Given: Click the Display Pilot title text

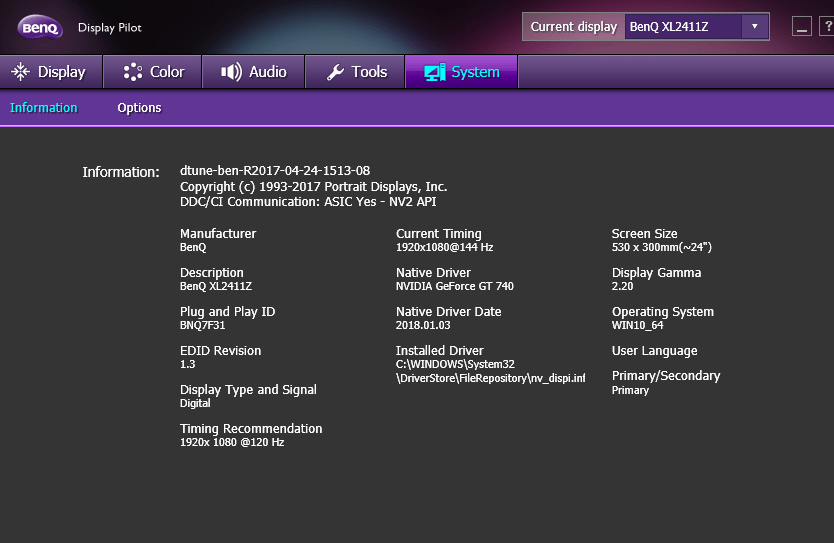Looking at the screenshot, I should 110,28.
